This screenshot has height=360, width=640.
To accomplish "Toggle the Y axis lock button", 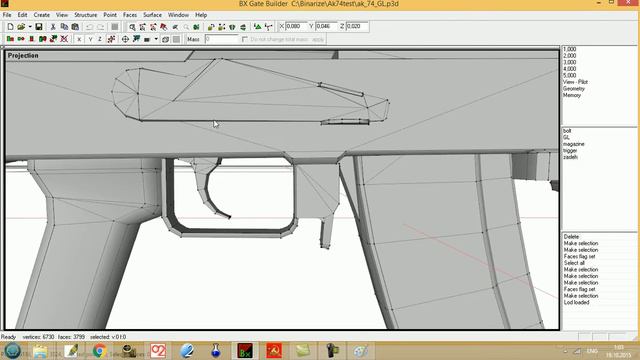I will (x=90, y=39).
